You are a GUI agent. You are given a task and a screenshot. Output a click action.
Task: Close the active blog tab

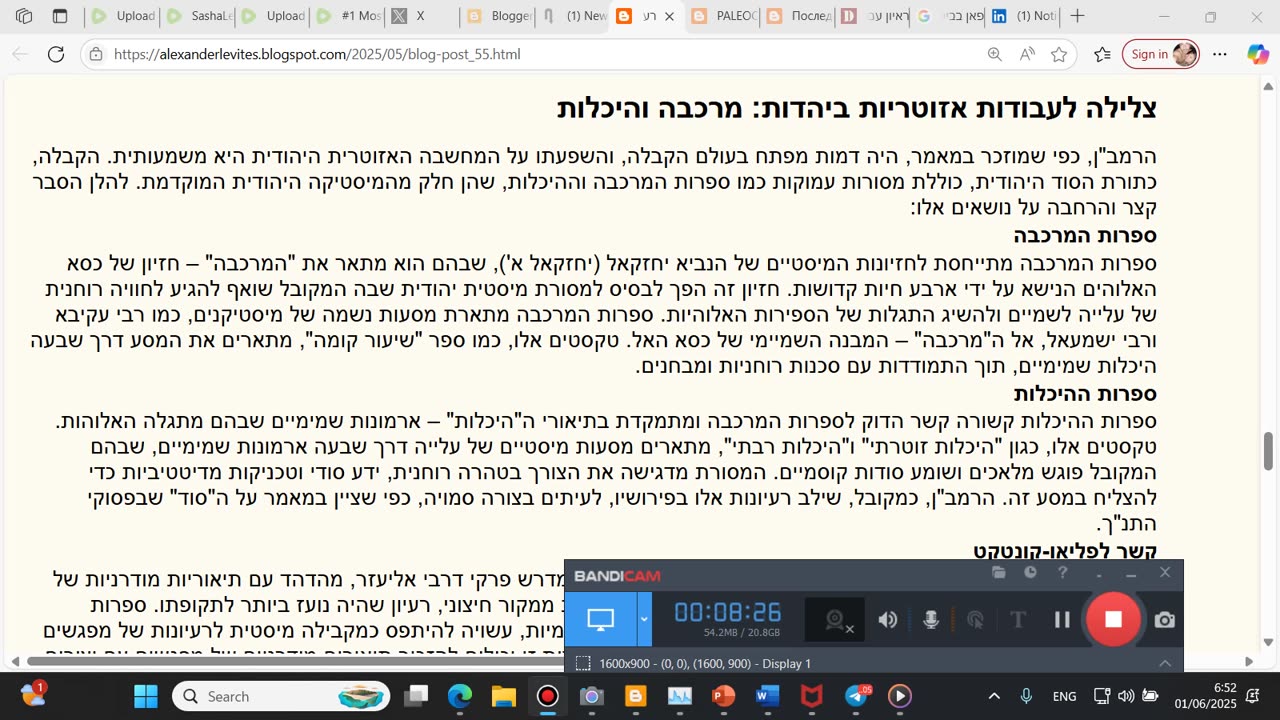(669, 16)
